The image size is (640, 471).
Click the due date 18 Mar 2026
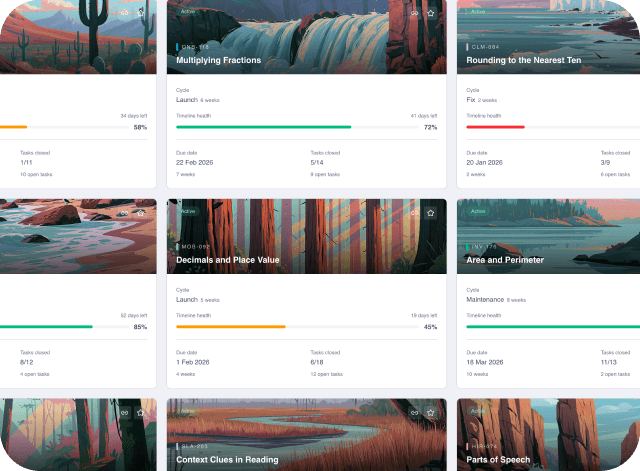(485, 362)
